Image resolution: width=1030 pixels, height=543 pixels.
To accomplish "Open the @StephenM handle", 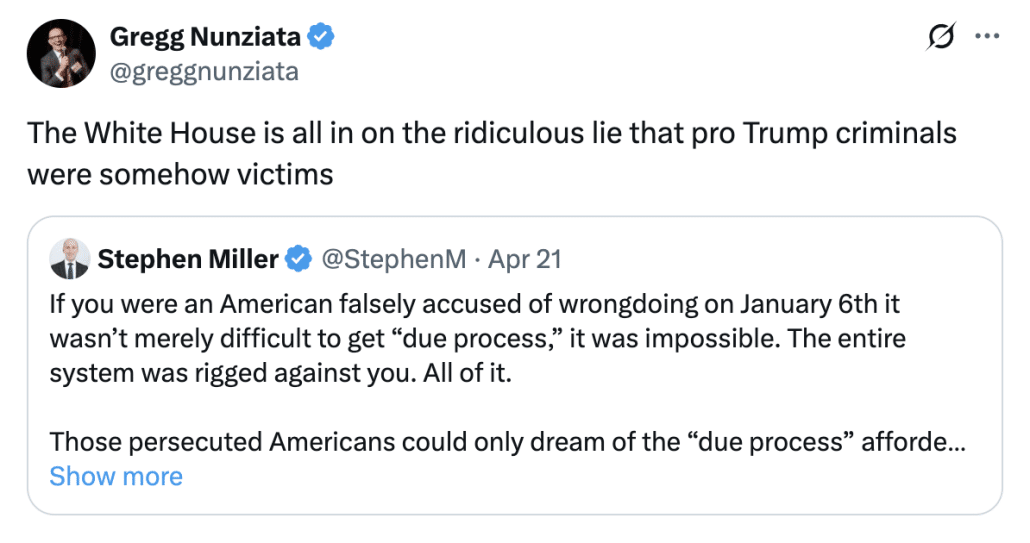I will [x=393, y=259].
